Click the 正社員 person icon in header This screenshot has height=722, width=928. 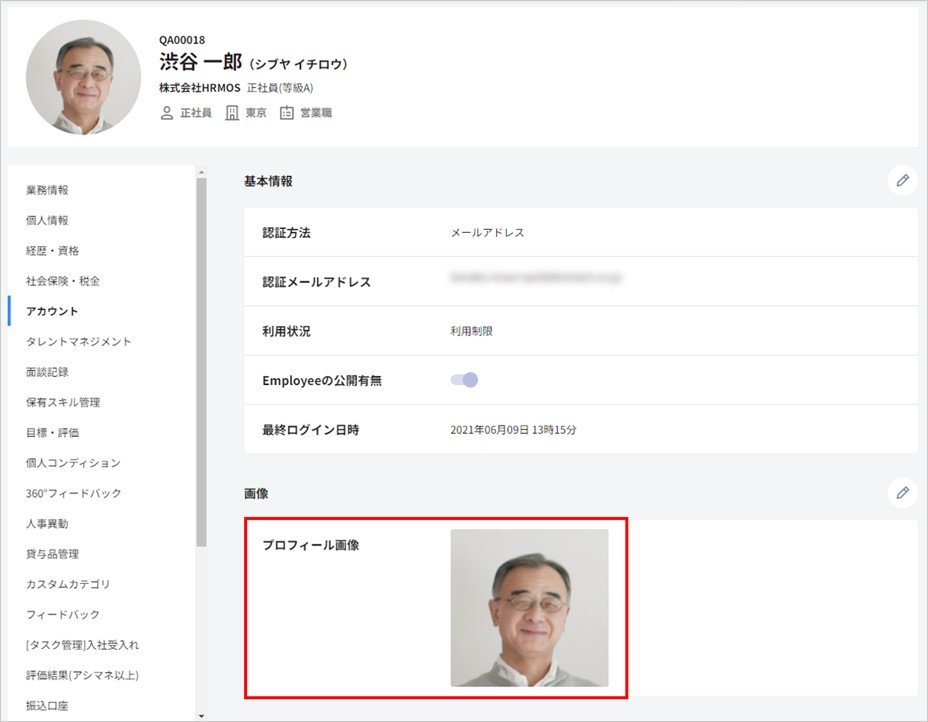point(167,113)
